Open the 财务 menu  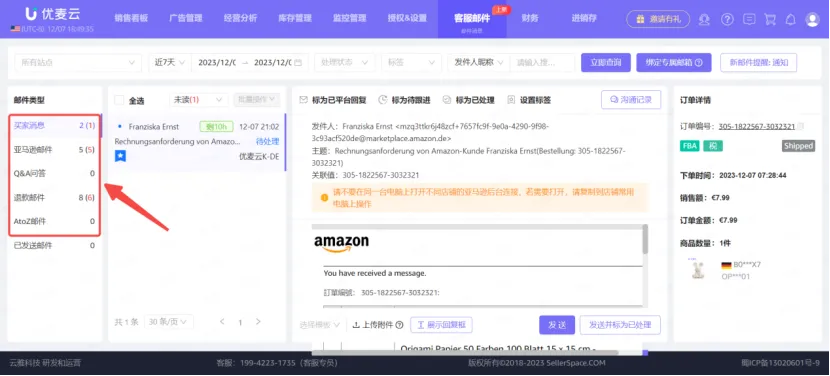pyautogui.click(x=529, y=19)
